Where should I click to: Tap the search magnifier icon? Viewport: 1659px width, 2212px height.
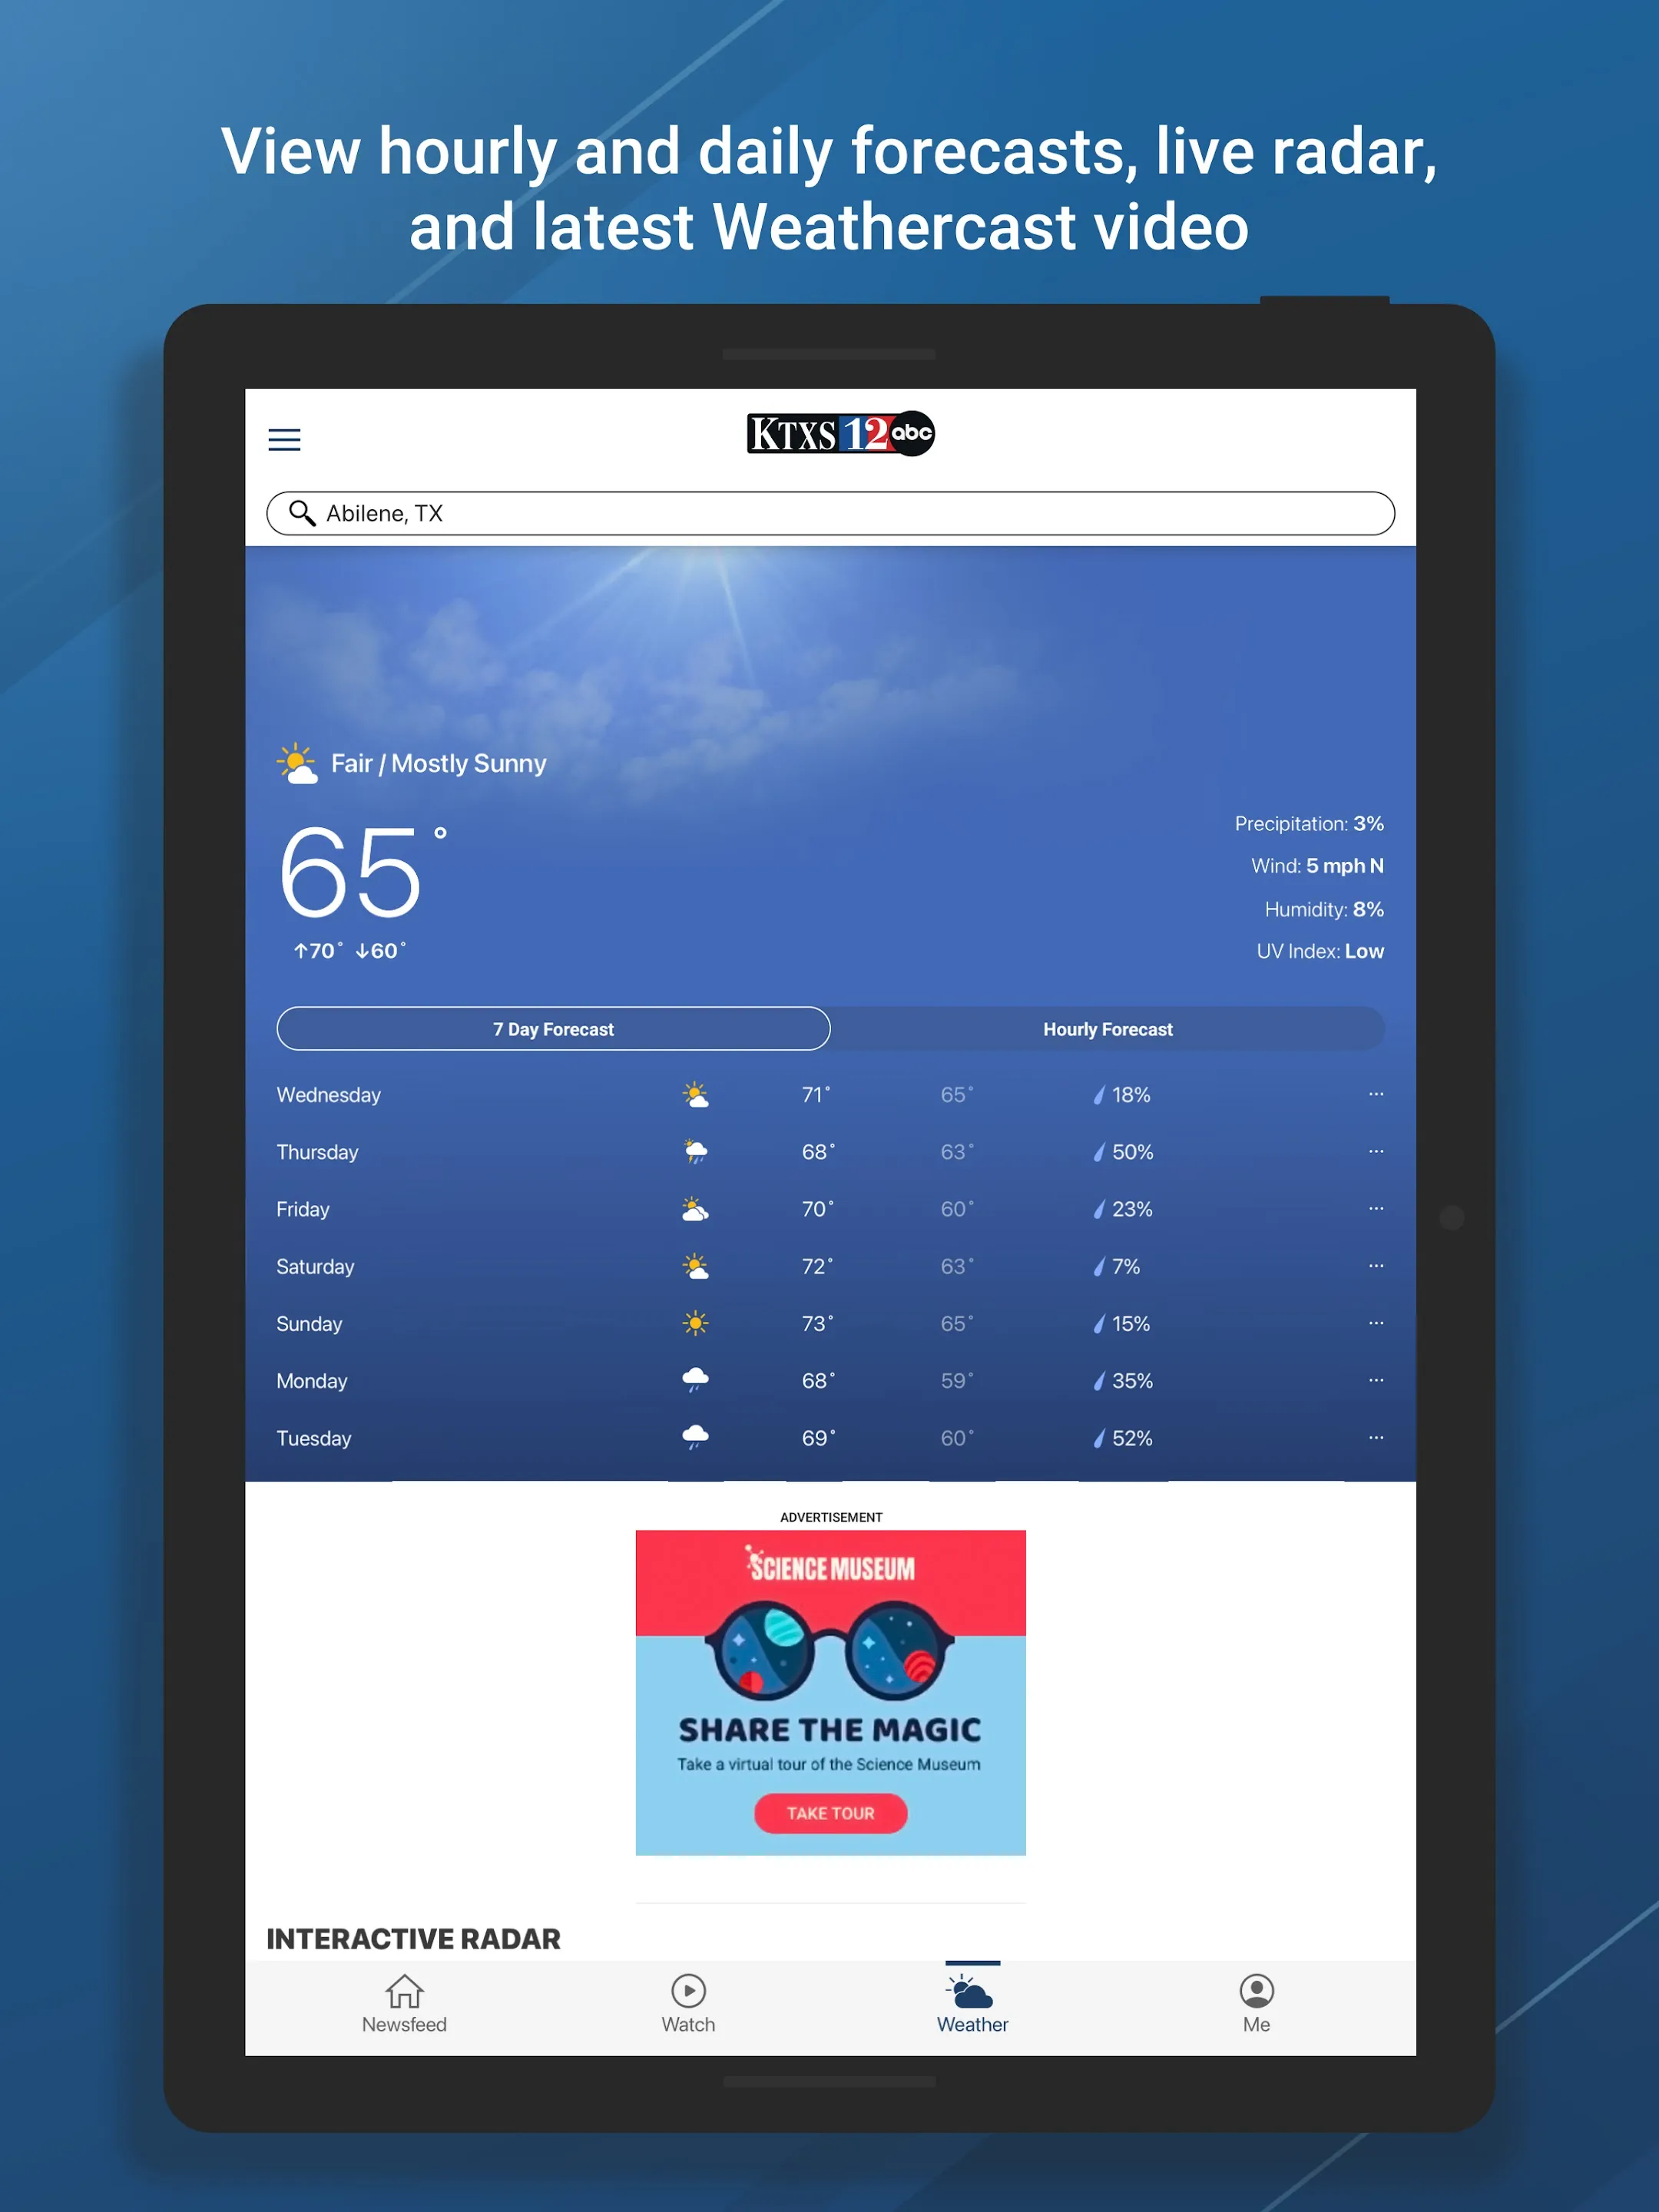pyautogui.click(x=302, y=512)
